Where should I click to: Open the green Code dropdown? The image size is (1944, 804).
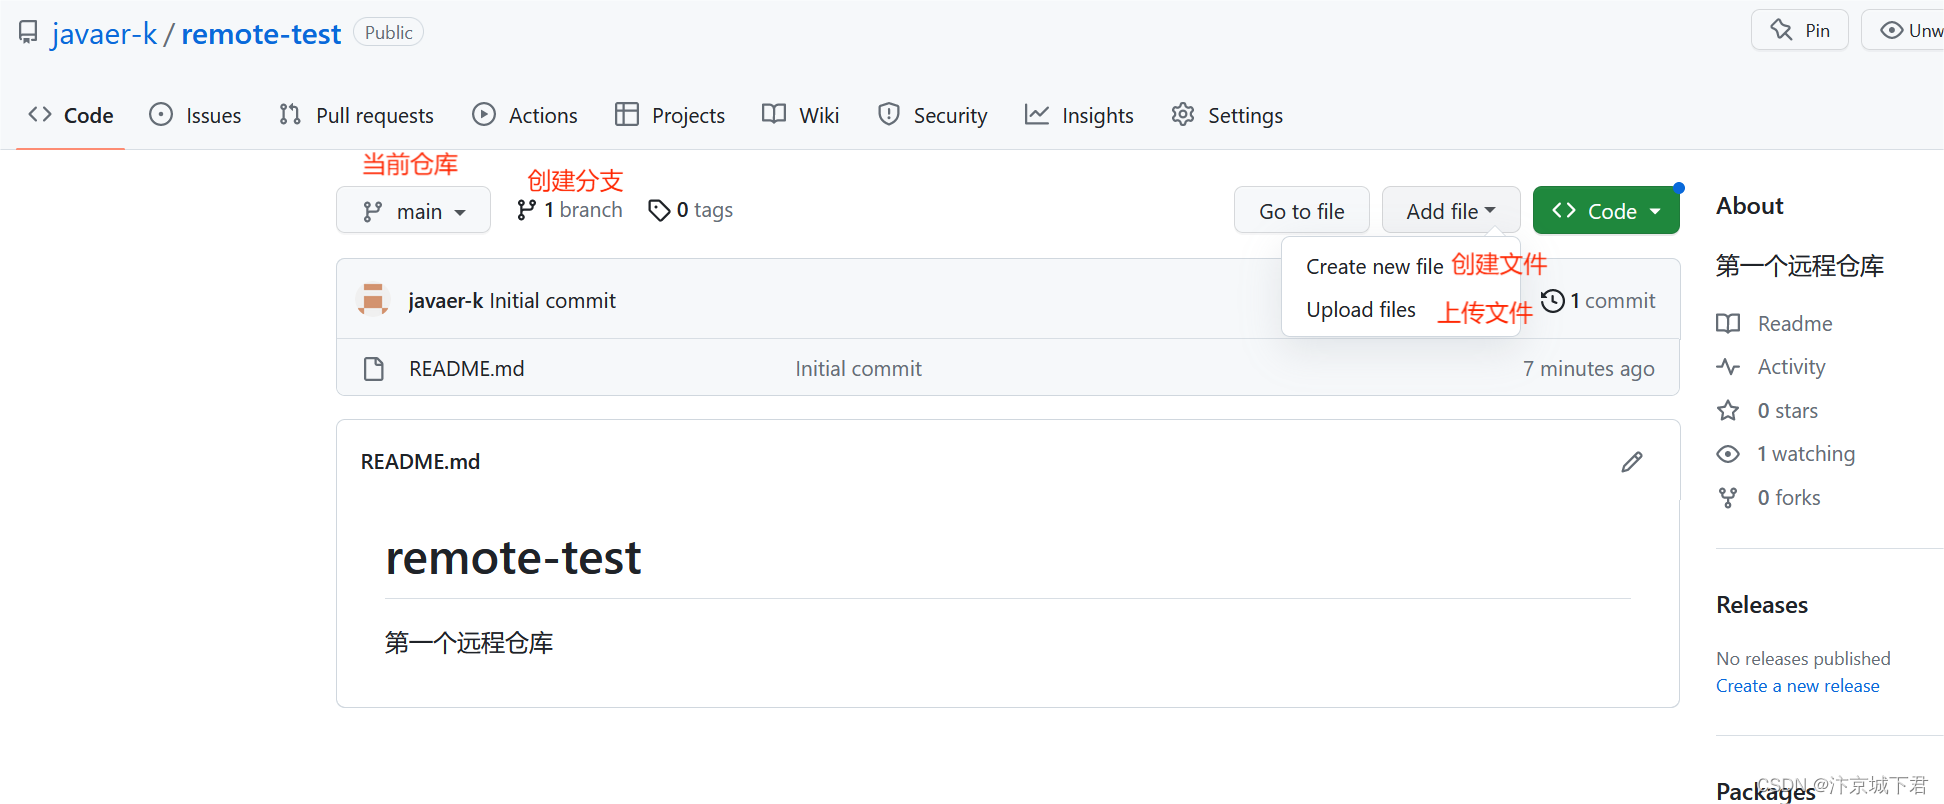(x=1606, y=211)
